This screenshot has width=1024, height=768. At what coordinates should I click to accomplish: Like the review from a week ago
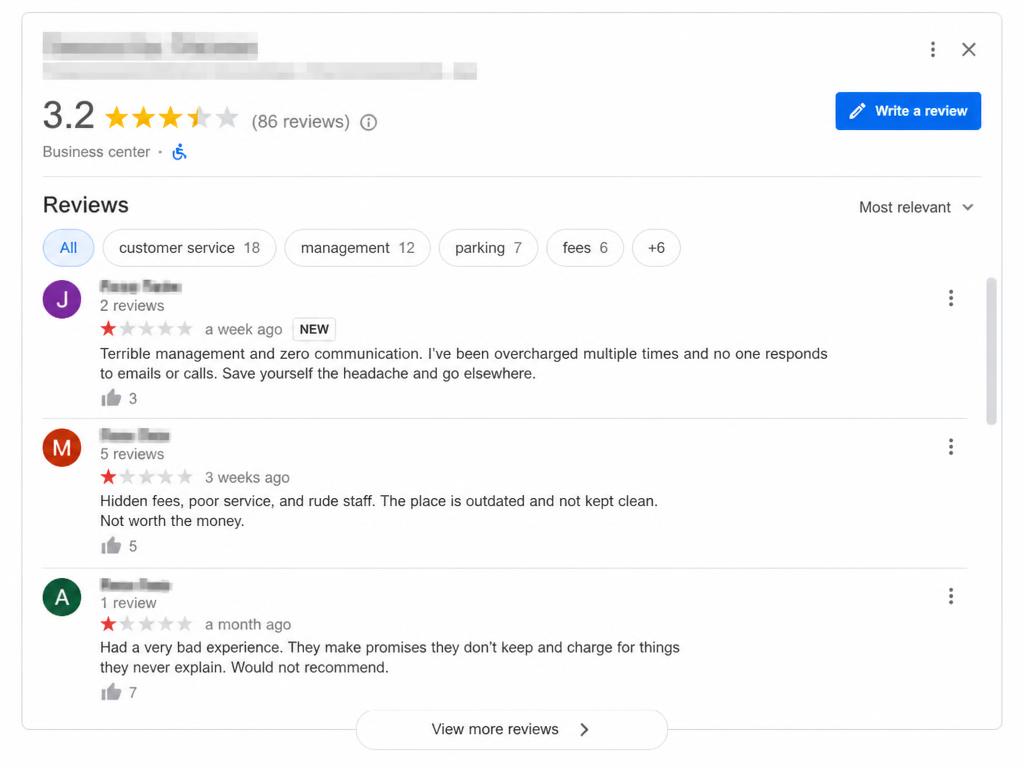pyautogui.click(x=112, y=398)
